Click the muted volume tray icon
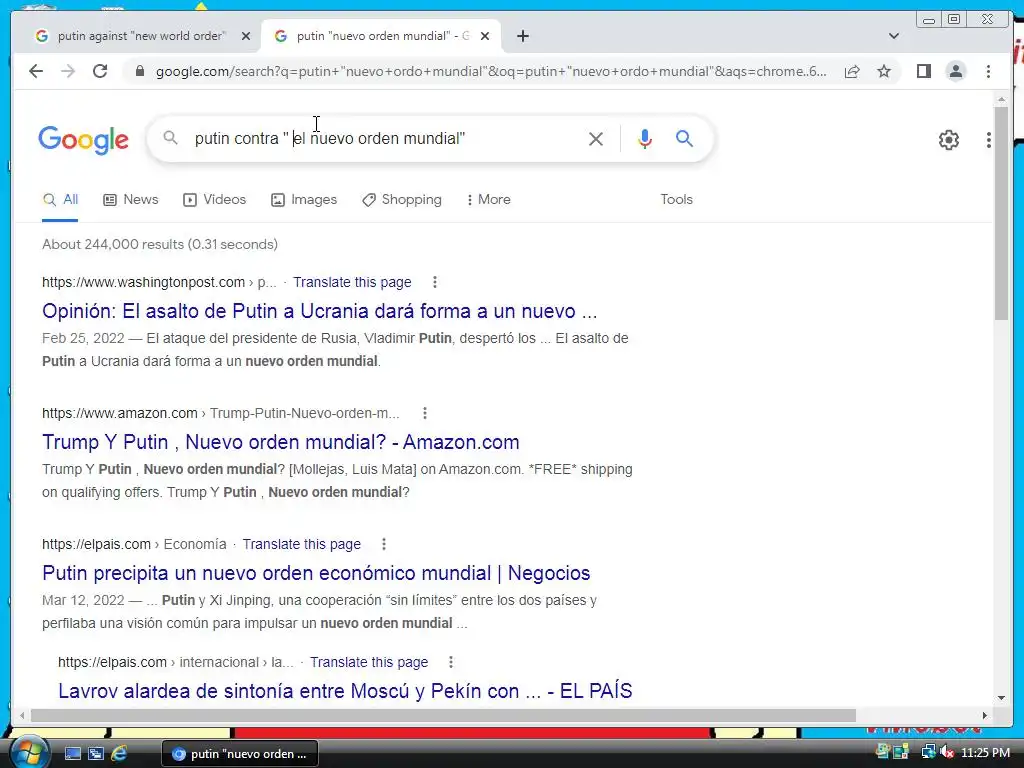 tap(946, 753)
